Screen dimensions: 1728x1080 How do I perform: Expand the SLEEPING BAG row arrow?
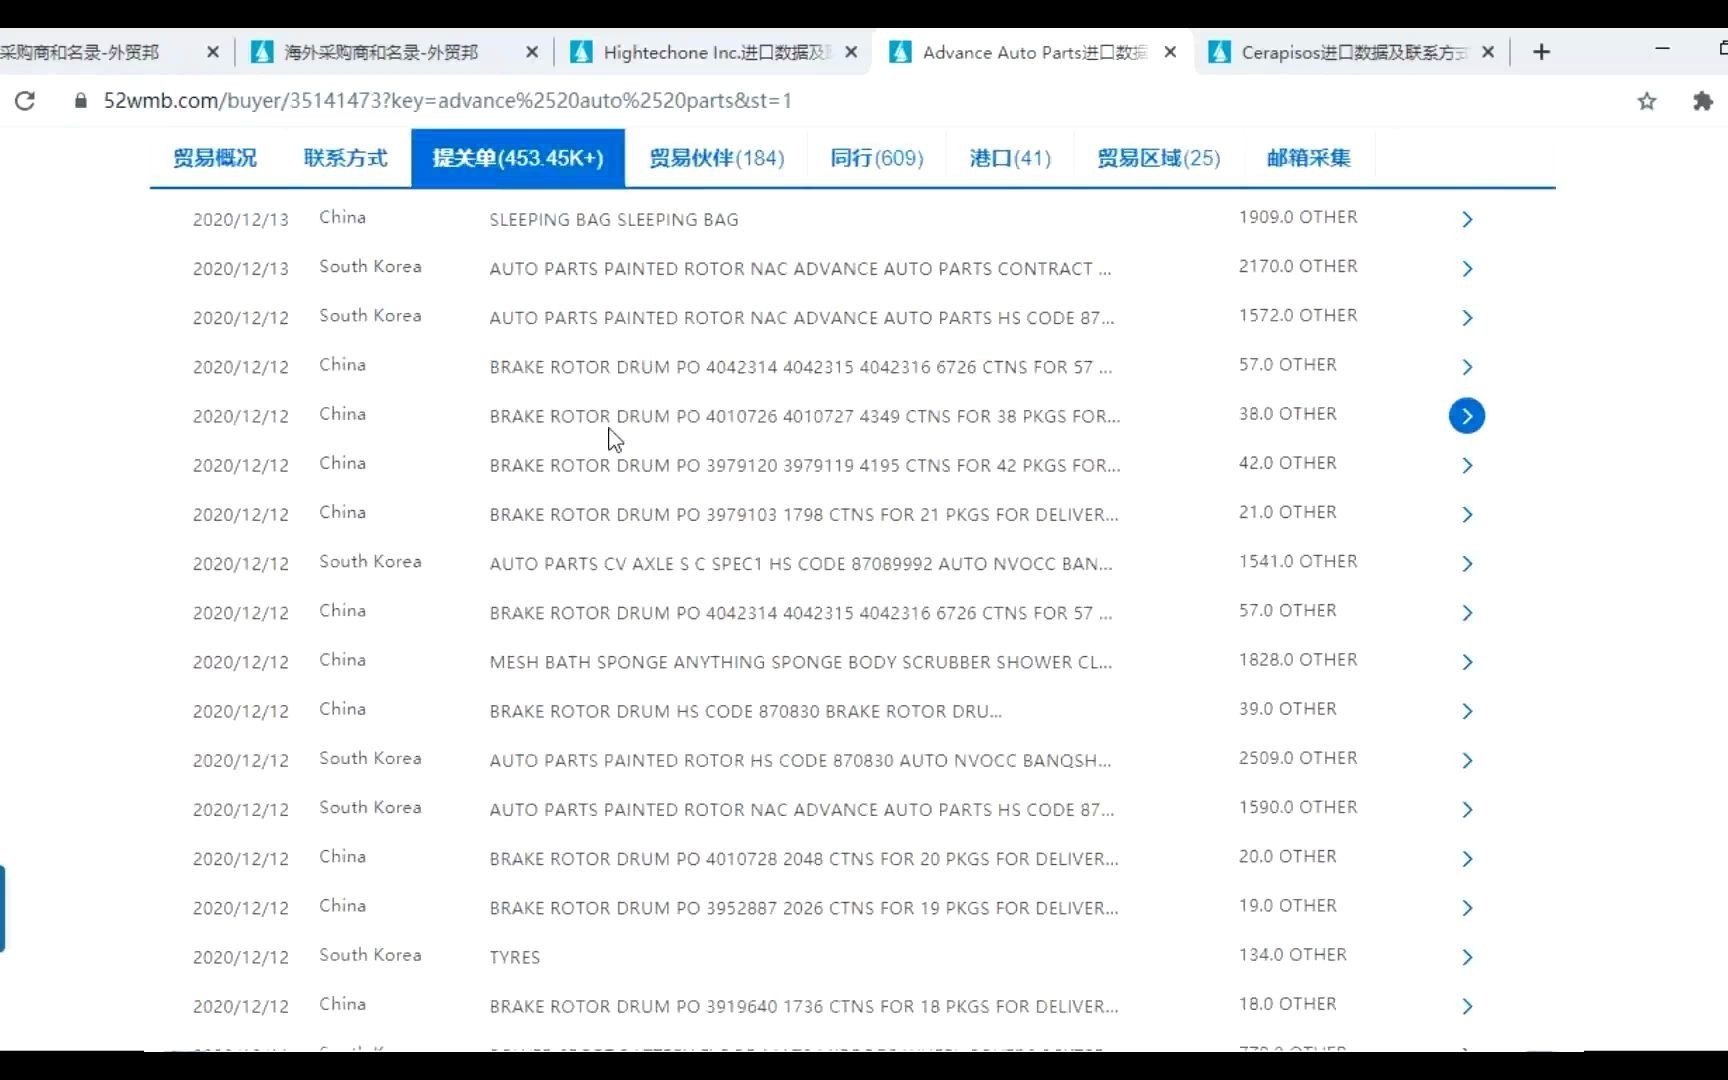[x=1467, y=219]
